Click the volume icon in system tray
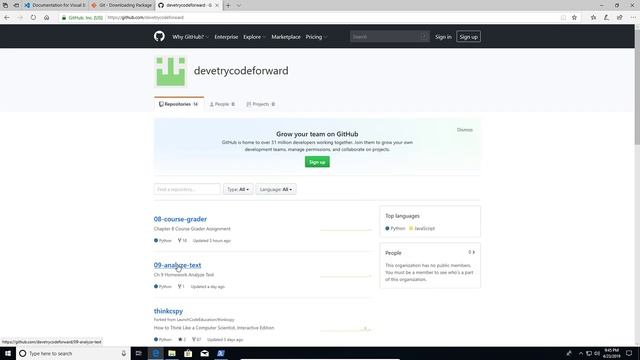Screen dimensions: 640x360 (x=597, y=353)
